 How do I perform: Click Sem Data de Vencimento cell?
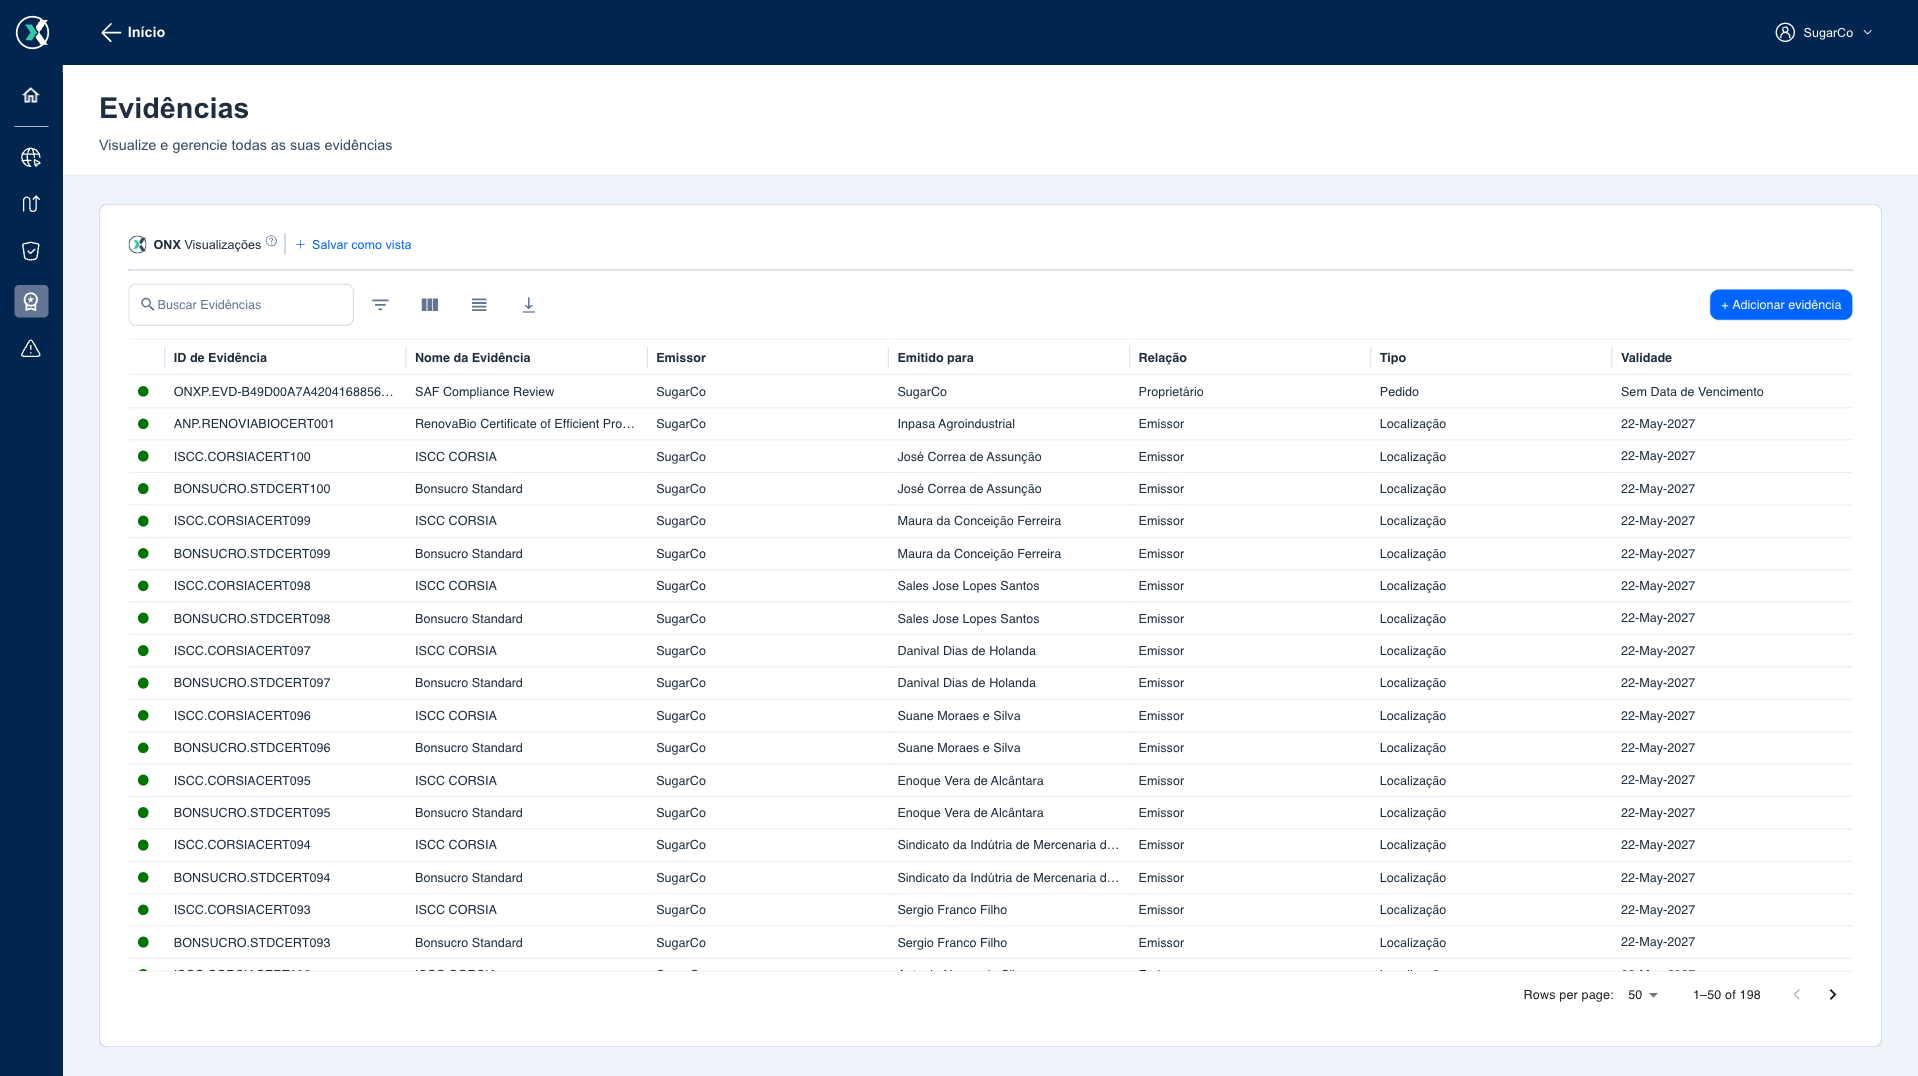coord(1692,392)
